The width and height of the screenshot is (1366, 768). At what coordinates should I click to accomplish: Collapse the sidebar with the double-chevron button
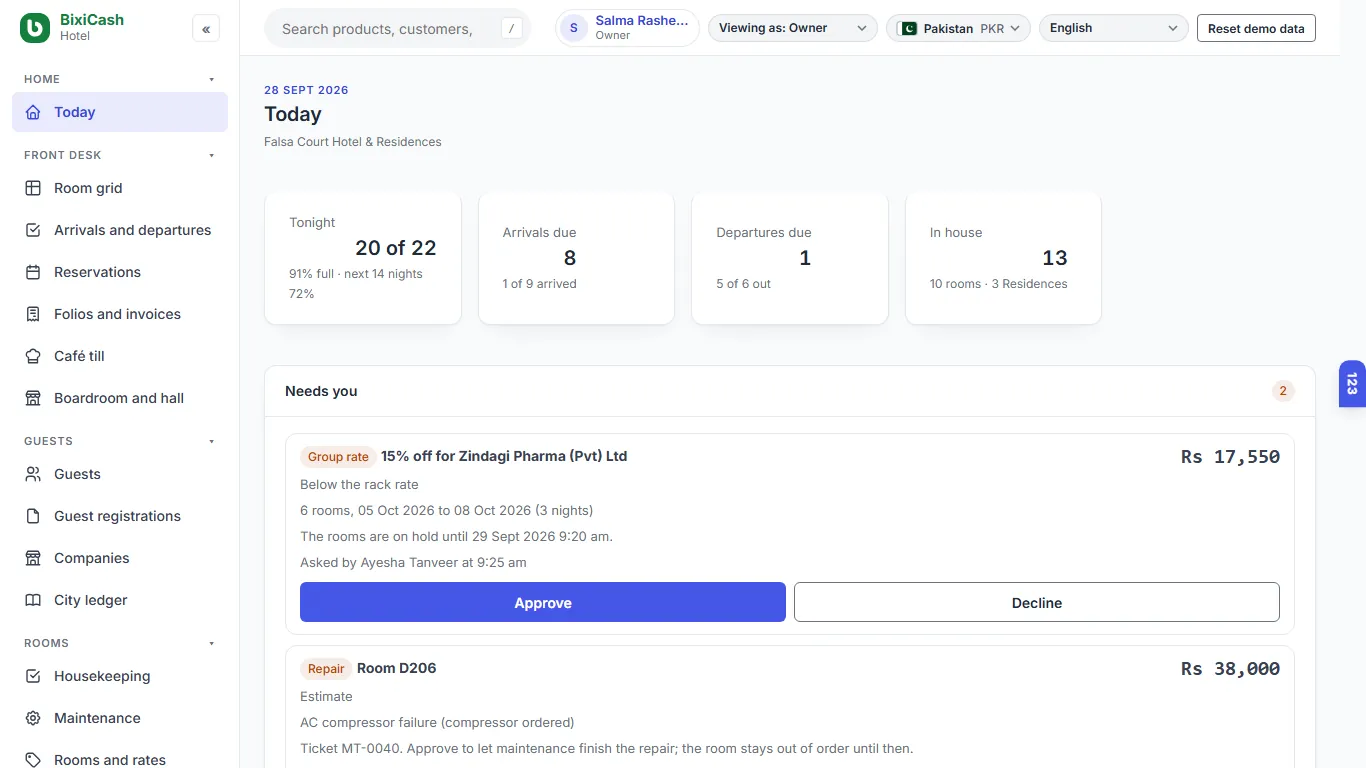coord(206,29)
